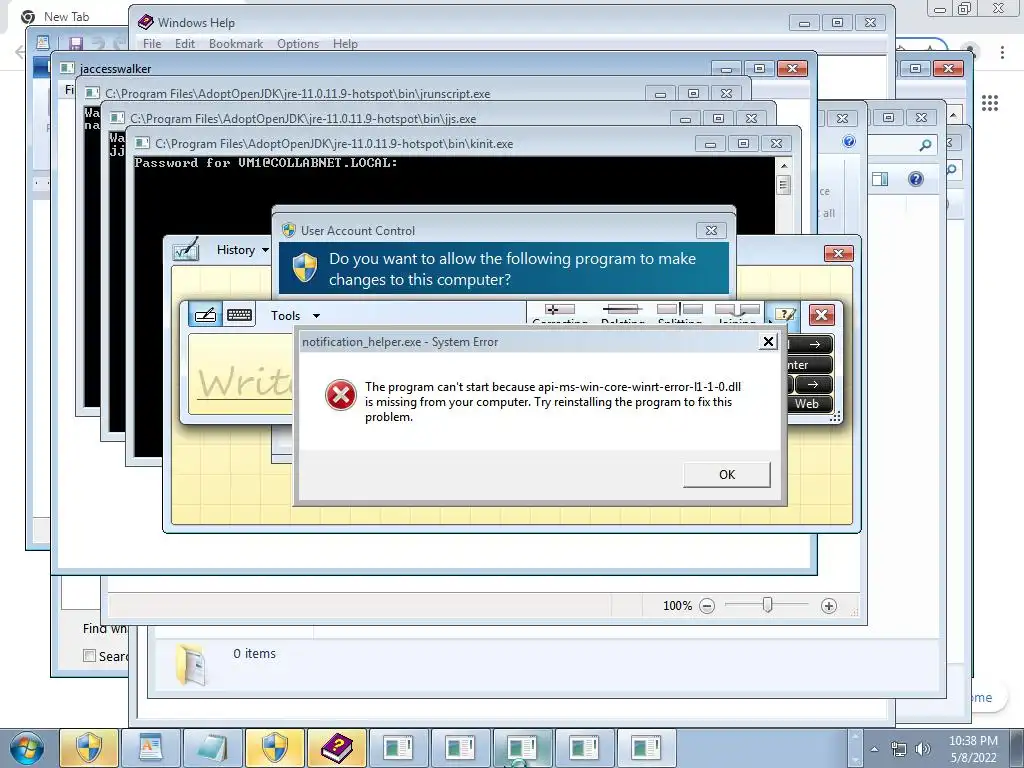Click the 0 items status text
Image resolution: width=1024 pixels, height=768 pixels.
click(x=254, y=654)
